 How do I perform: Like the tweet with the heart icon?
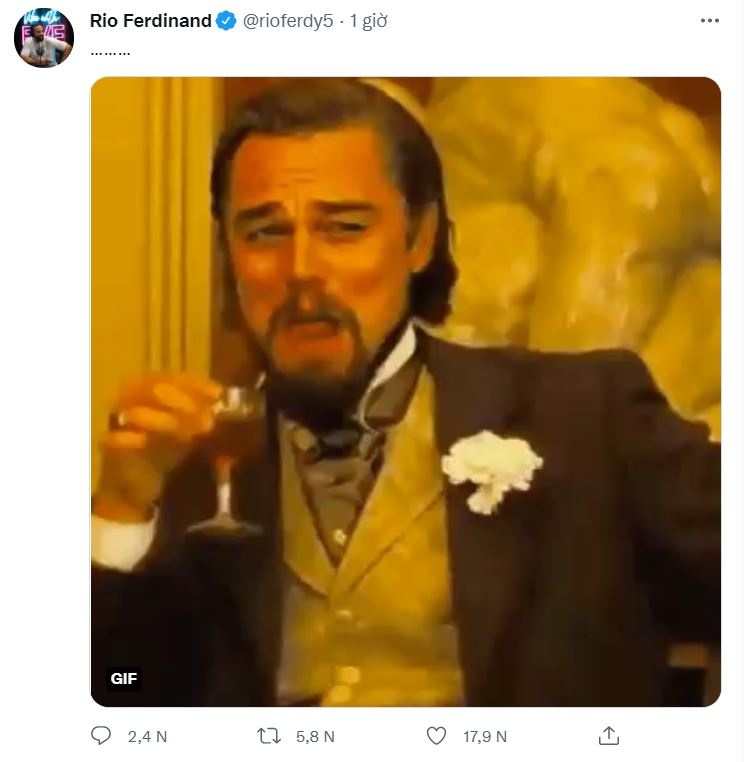[x=436, y=736]
